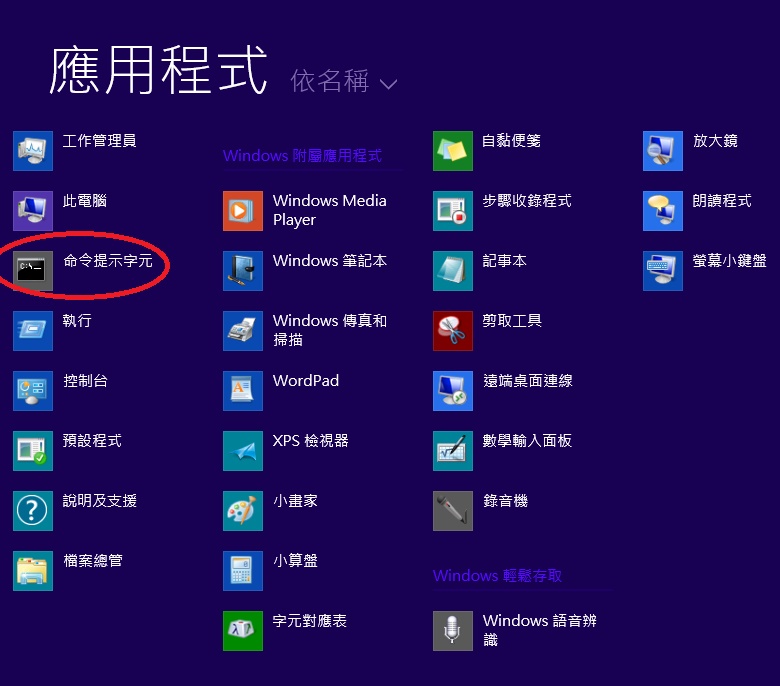Open the XPS 檢視器 viewer icon
Screen dimensions: 780x686
[243, 451]
